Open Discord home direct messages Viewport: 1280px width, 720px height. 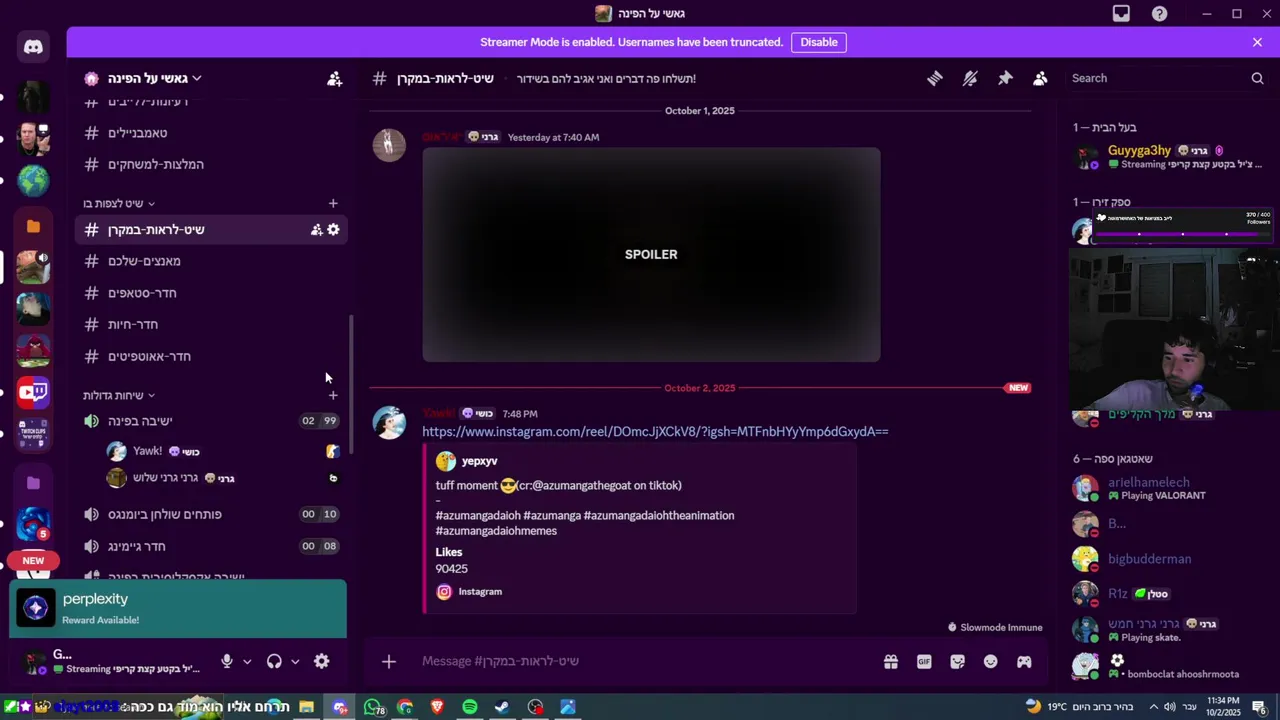coord(33,47)
